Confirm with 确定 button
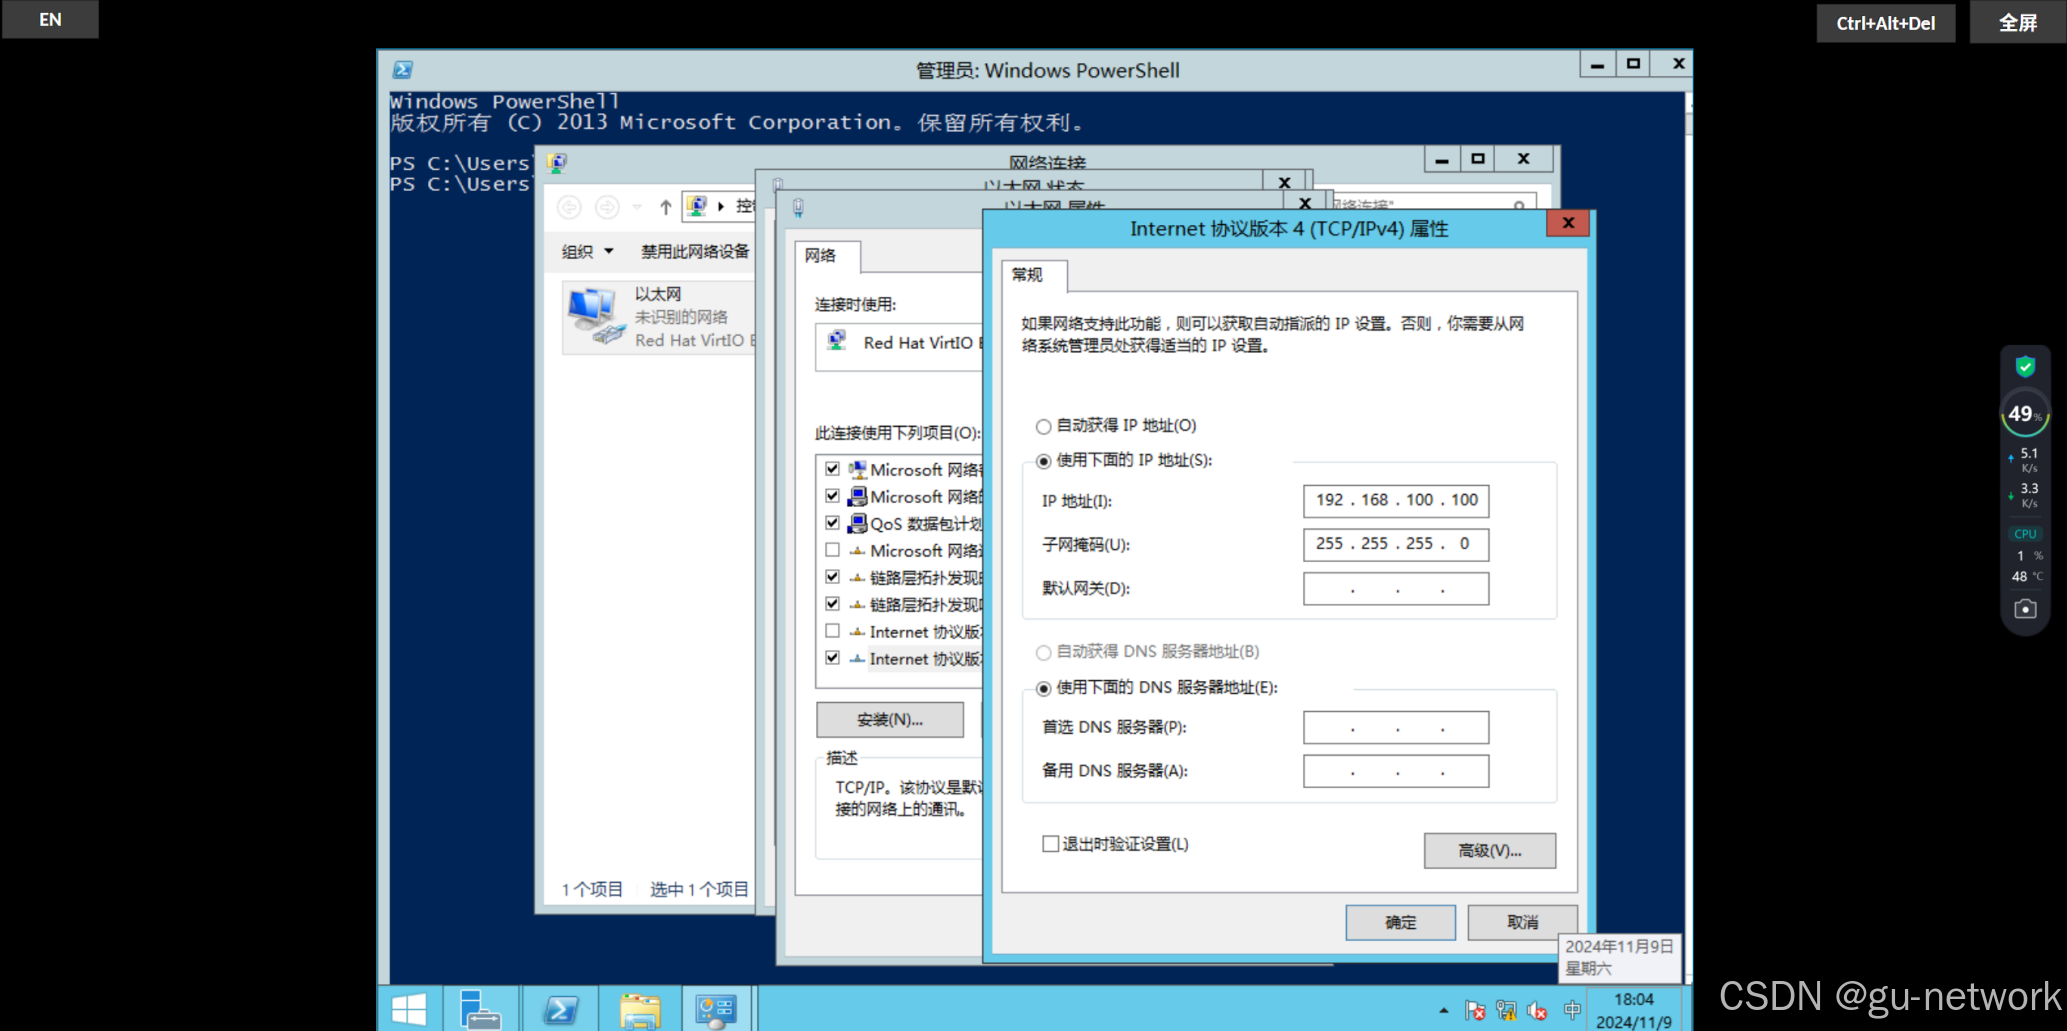 click(x=1400, y=922)
